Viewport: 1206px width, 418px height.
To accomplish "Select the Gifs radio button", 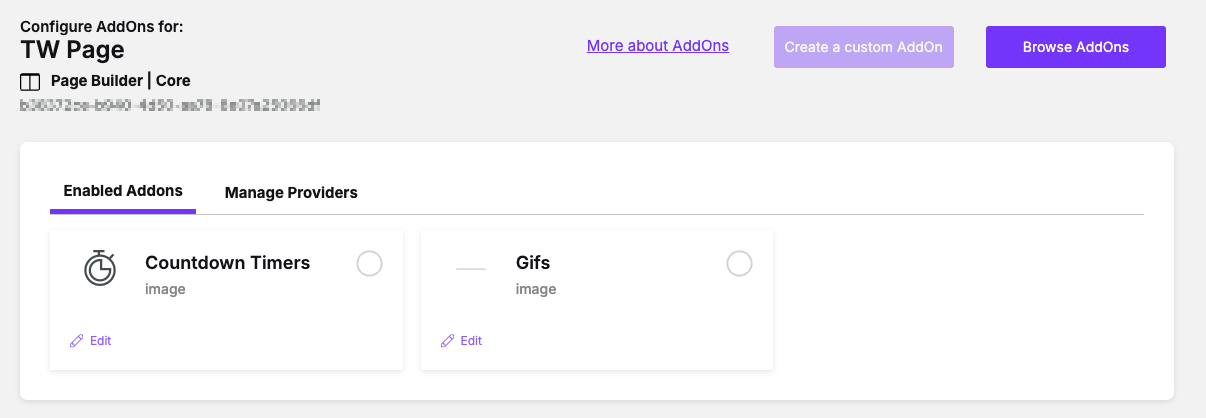I will tap(739, 263).
